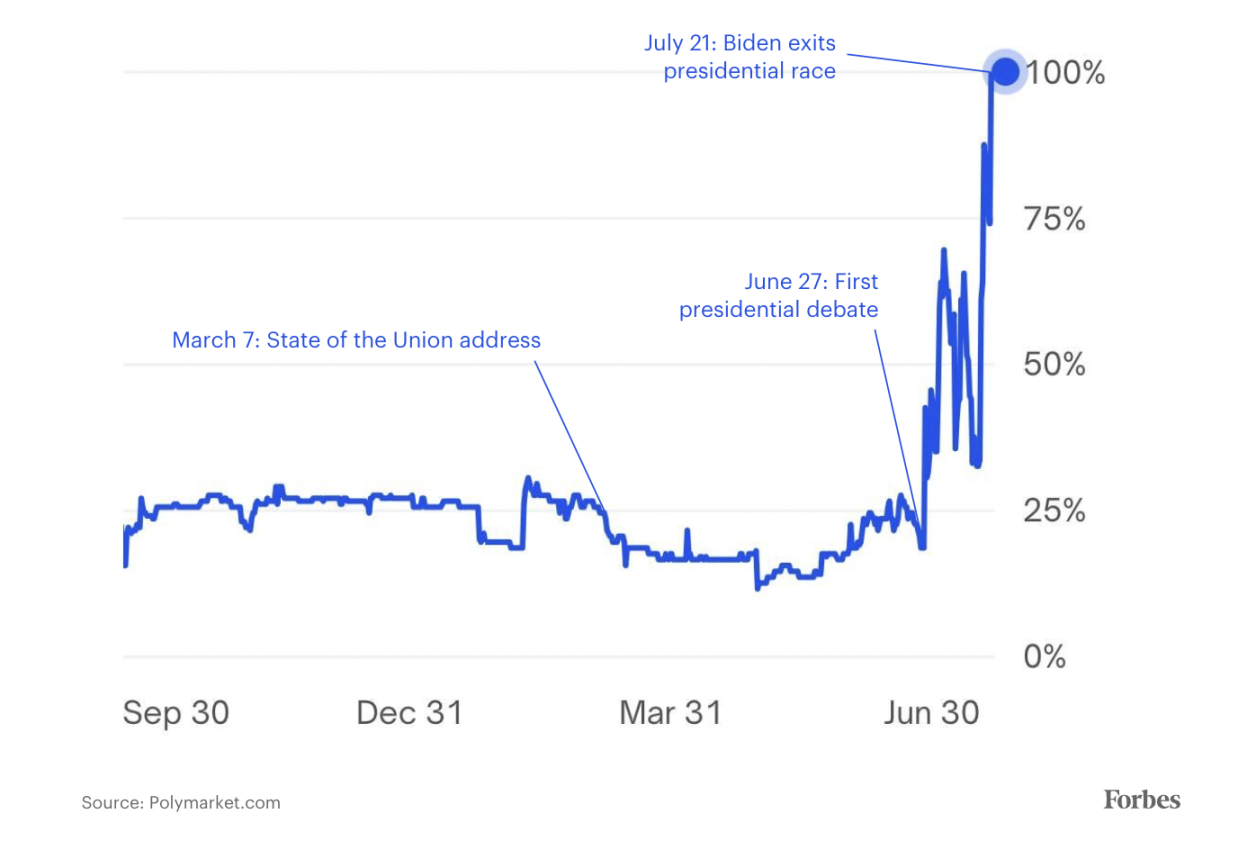1256x841 pixels.
Task: Click the June 27 First presidential debate label
Action: point(779,296)
